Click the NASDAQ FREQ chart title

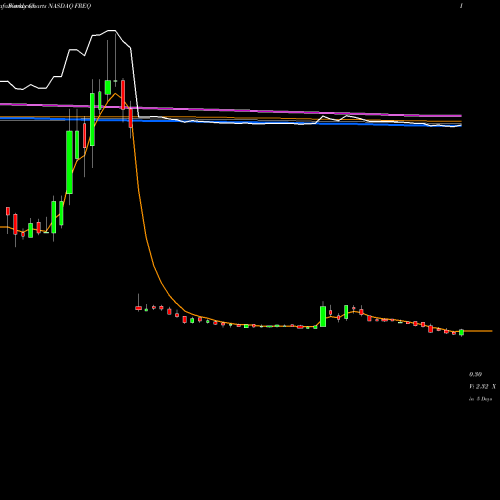[70, 6]
